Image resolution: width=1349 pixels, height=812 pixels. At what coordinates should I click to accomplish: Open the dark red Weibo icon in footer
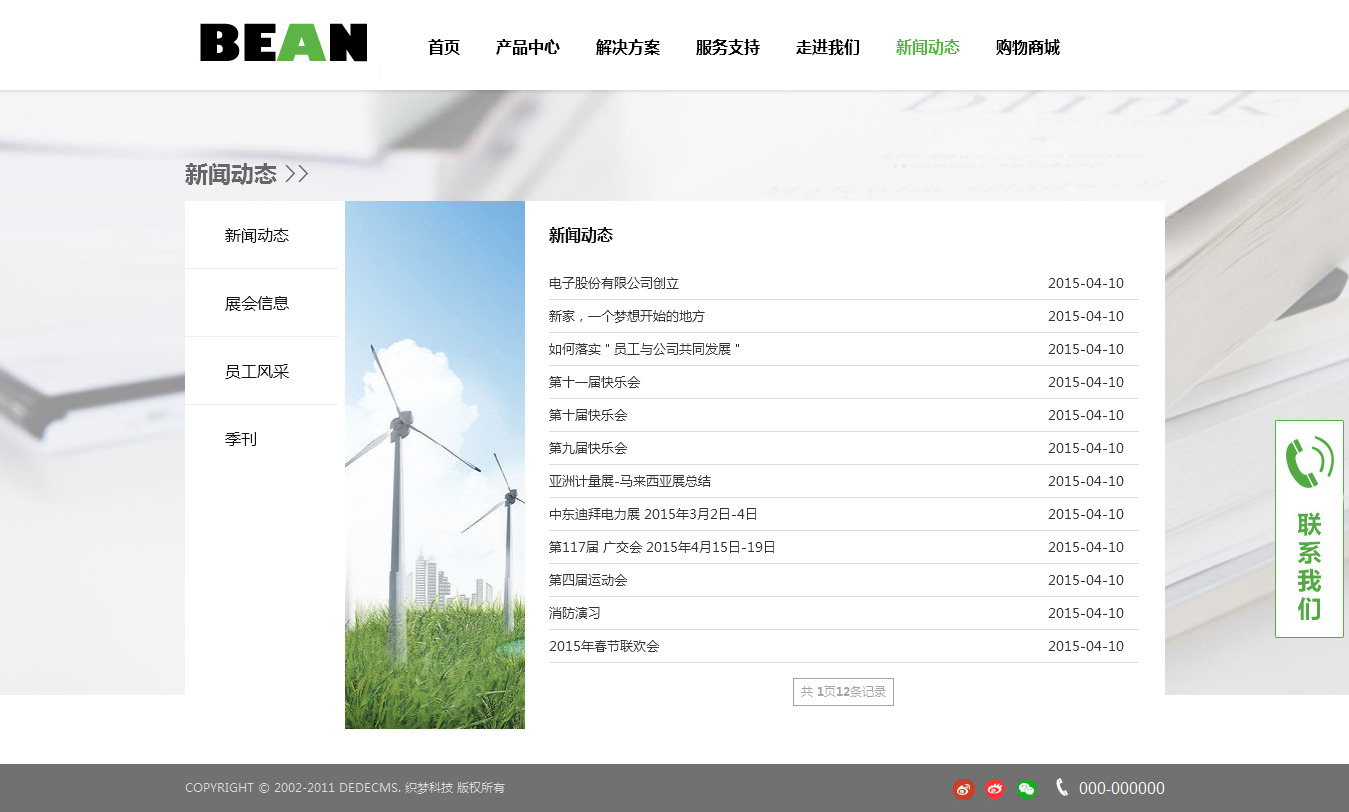[963, 789]
